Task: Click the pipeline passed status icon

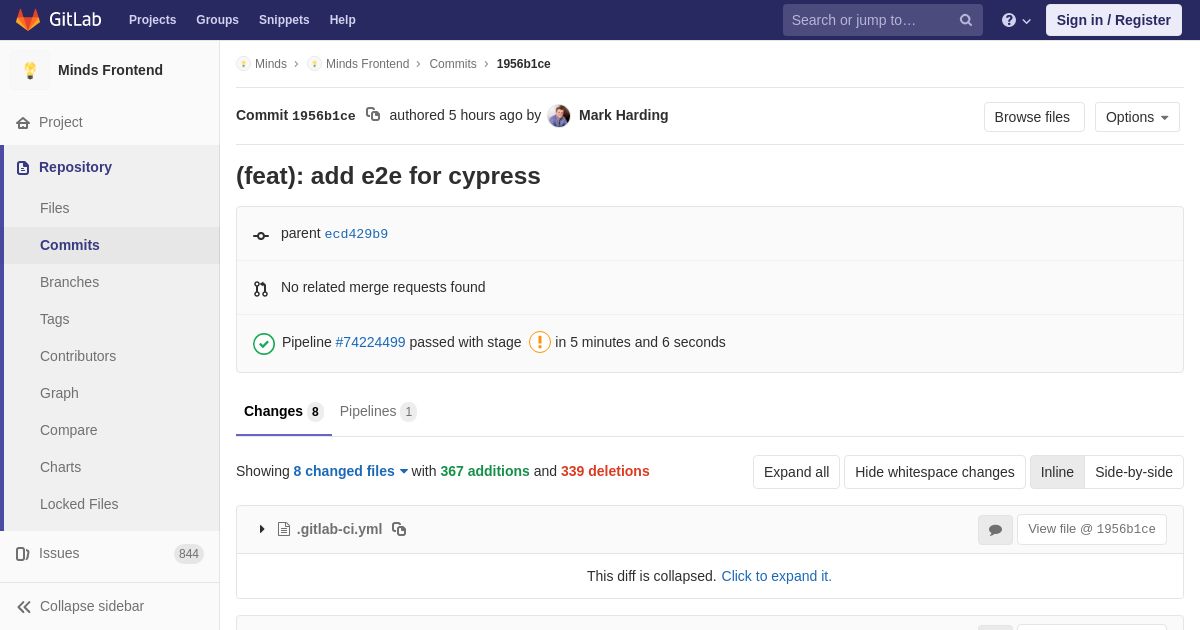Action: [264, 343]
